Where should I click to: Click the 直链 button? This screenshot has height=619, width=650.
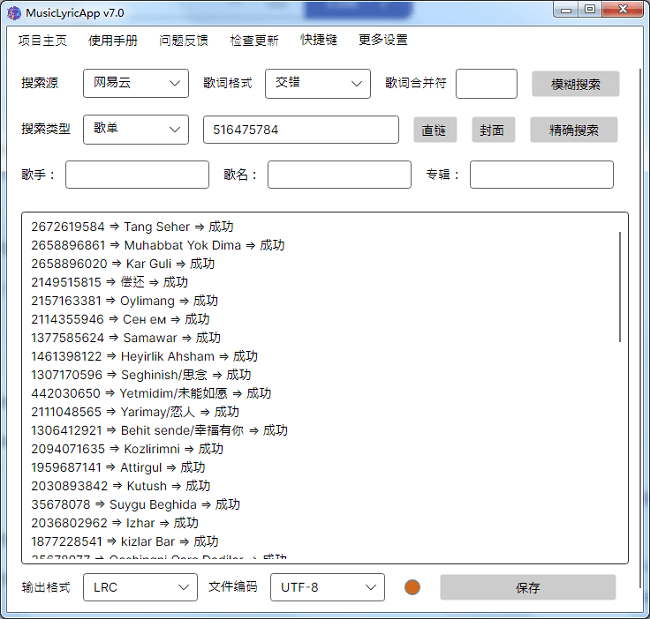(435, 130)
